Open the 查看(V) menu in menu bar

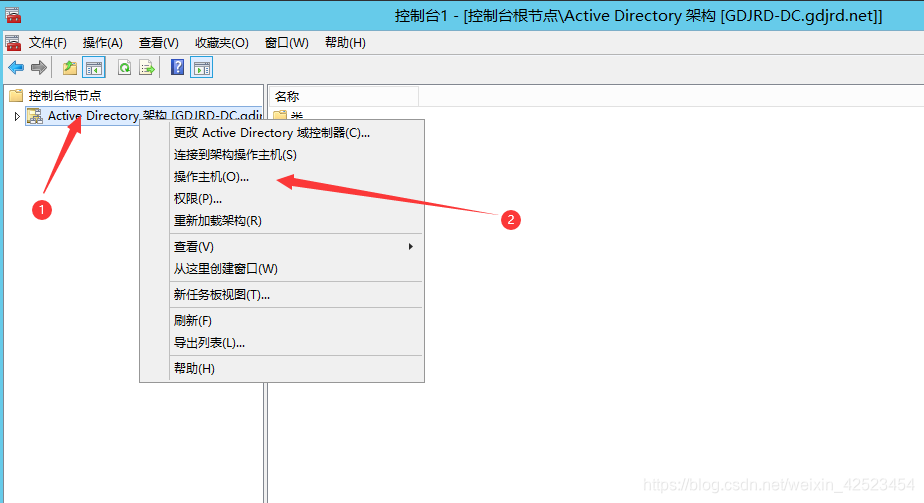tap(159, 42)
